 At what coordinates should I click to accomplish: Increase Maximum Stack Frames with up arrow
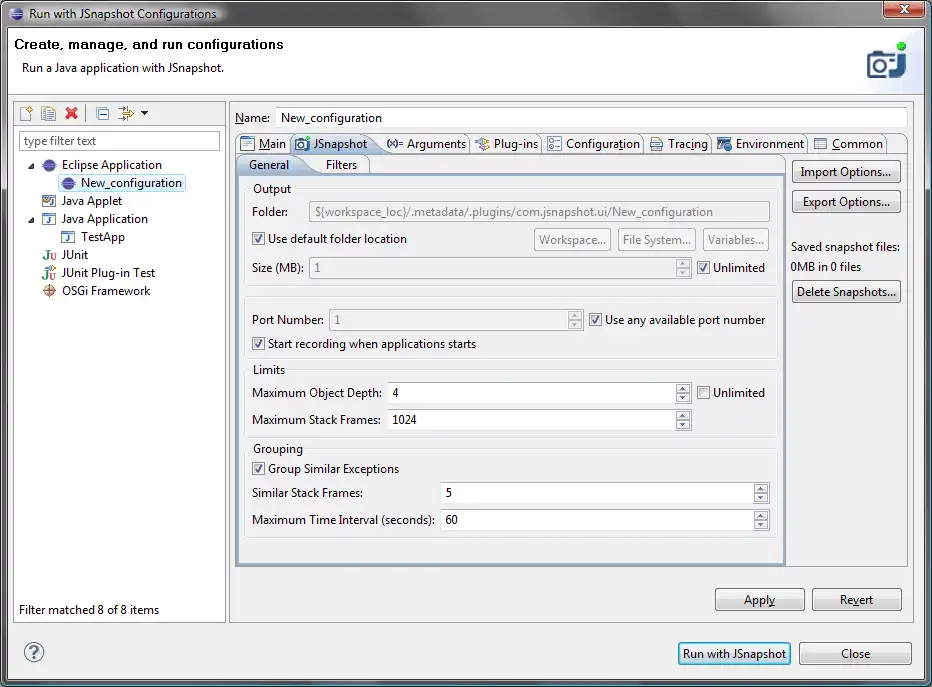click(x=683, y=415)
